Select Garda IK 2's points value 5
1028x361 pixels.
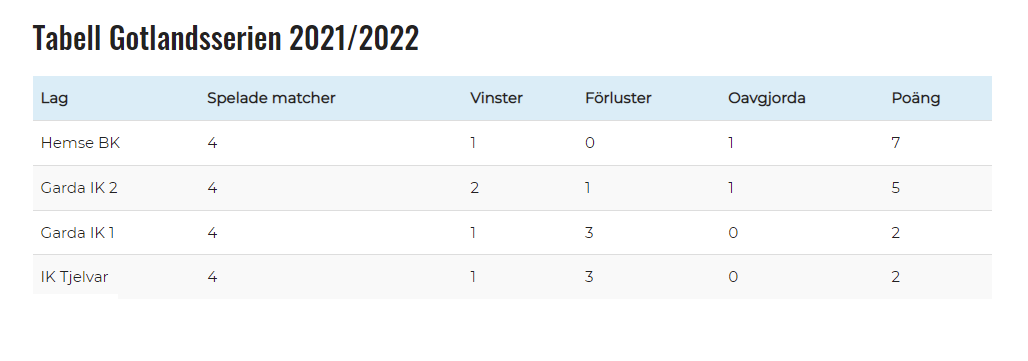tap(896, 188)
